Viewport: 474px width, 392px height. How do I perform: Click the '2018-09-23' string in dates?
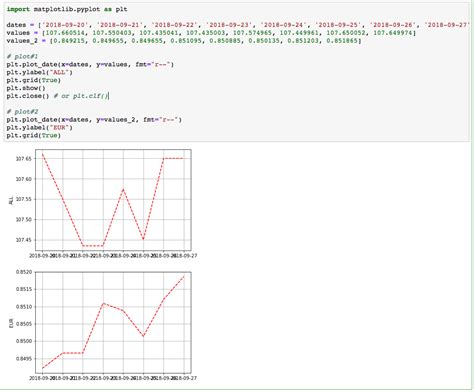229,25
